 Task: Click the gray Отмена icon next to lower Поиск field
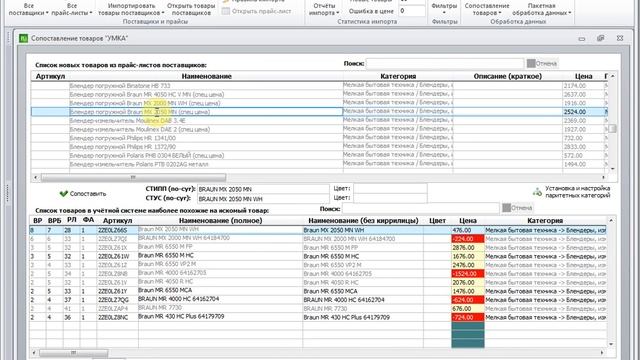click(x=507, y=208)
